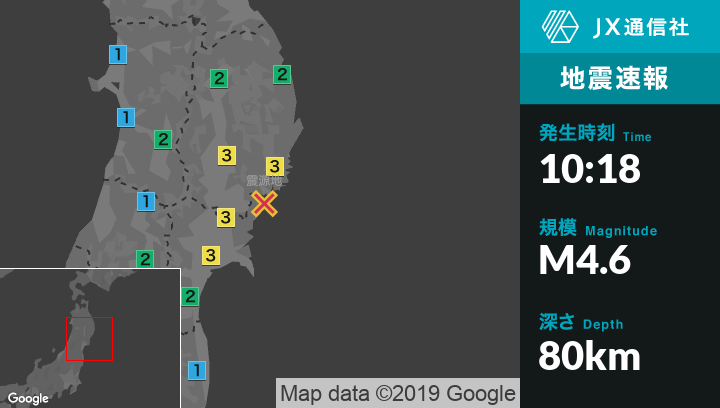The image size is (720, 408).
Task: Select the topmost blue intensity 1 marker
Action: pos(118,54)
